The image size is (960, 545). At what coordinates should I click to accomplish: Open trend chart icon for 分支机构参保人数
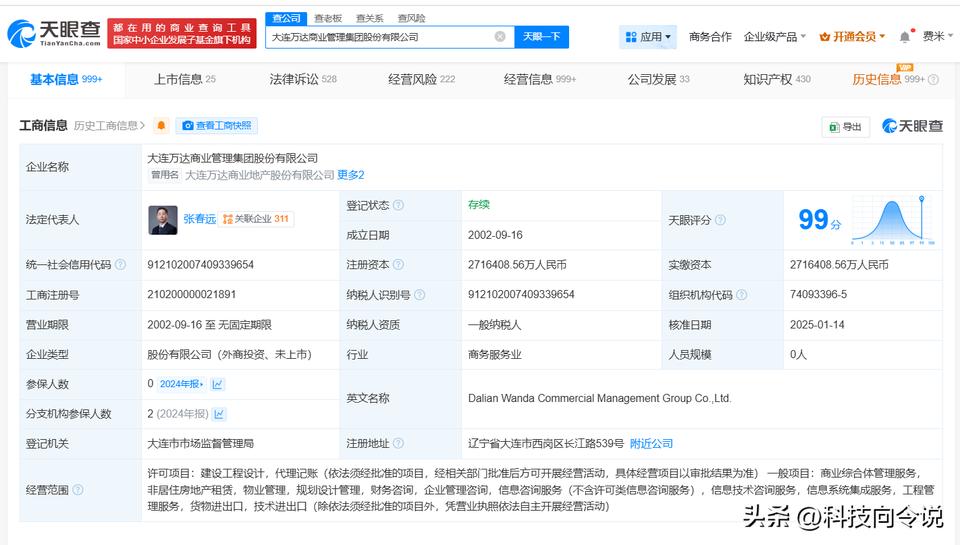point(219,414)
